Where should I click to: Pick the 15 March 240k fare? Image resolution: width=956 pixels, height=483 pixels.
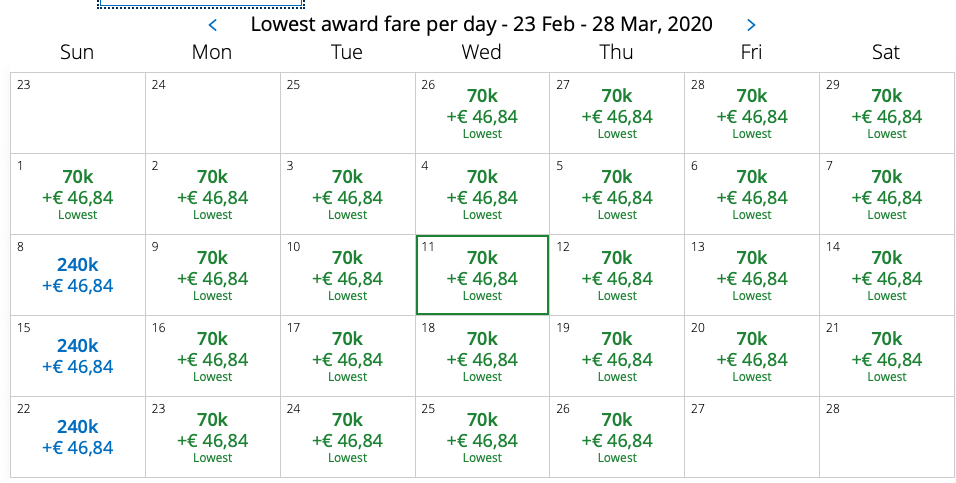[77, 356]
